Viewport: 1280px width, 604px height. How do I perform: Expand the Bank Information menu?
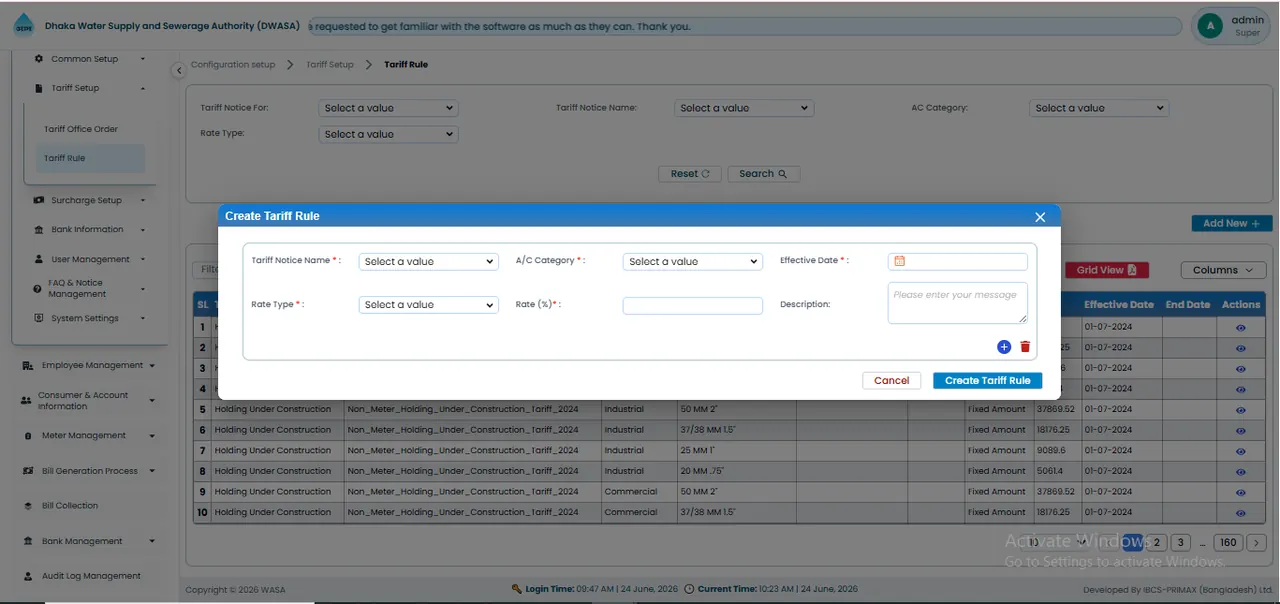tap(91, 230)
